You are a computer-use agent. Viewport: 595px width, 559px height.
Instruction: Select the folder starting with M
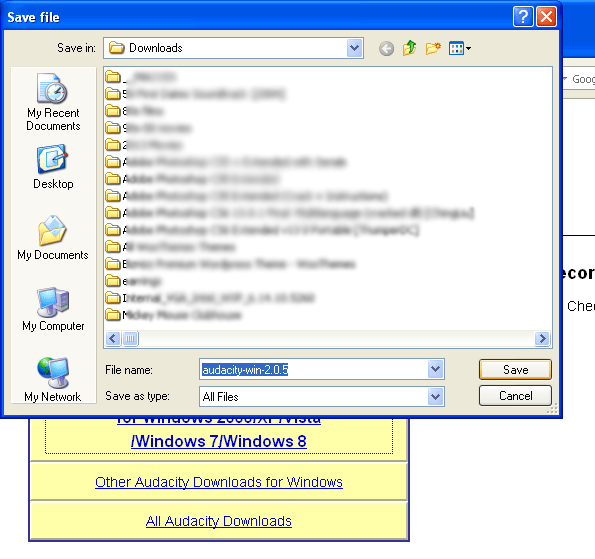(173, 315)
